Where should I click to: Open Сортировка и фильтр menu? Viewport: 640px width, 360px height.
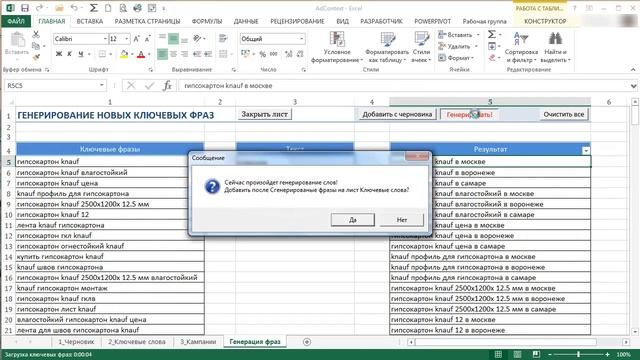(x=521, y=47)
